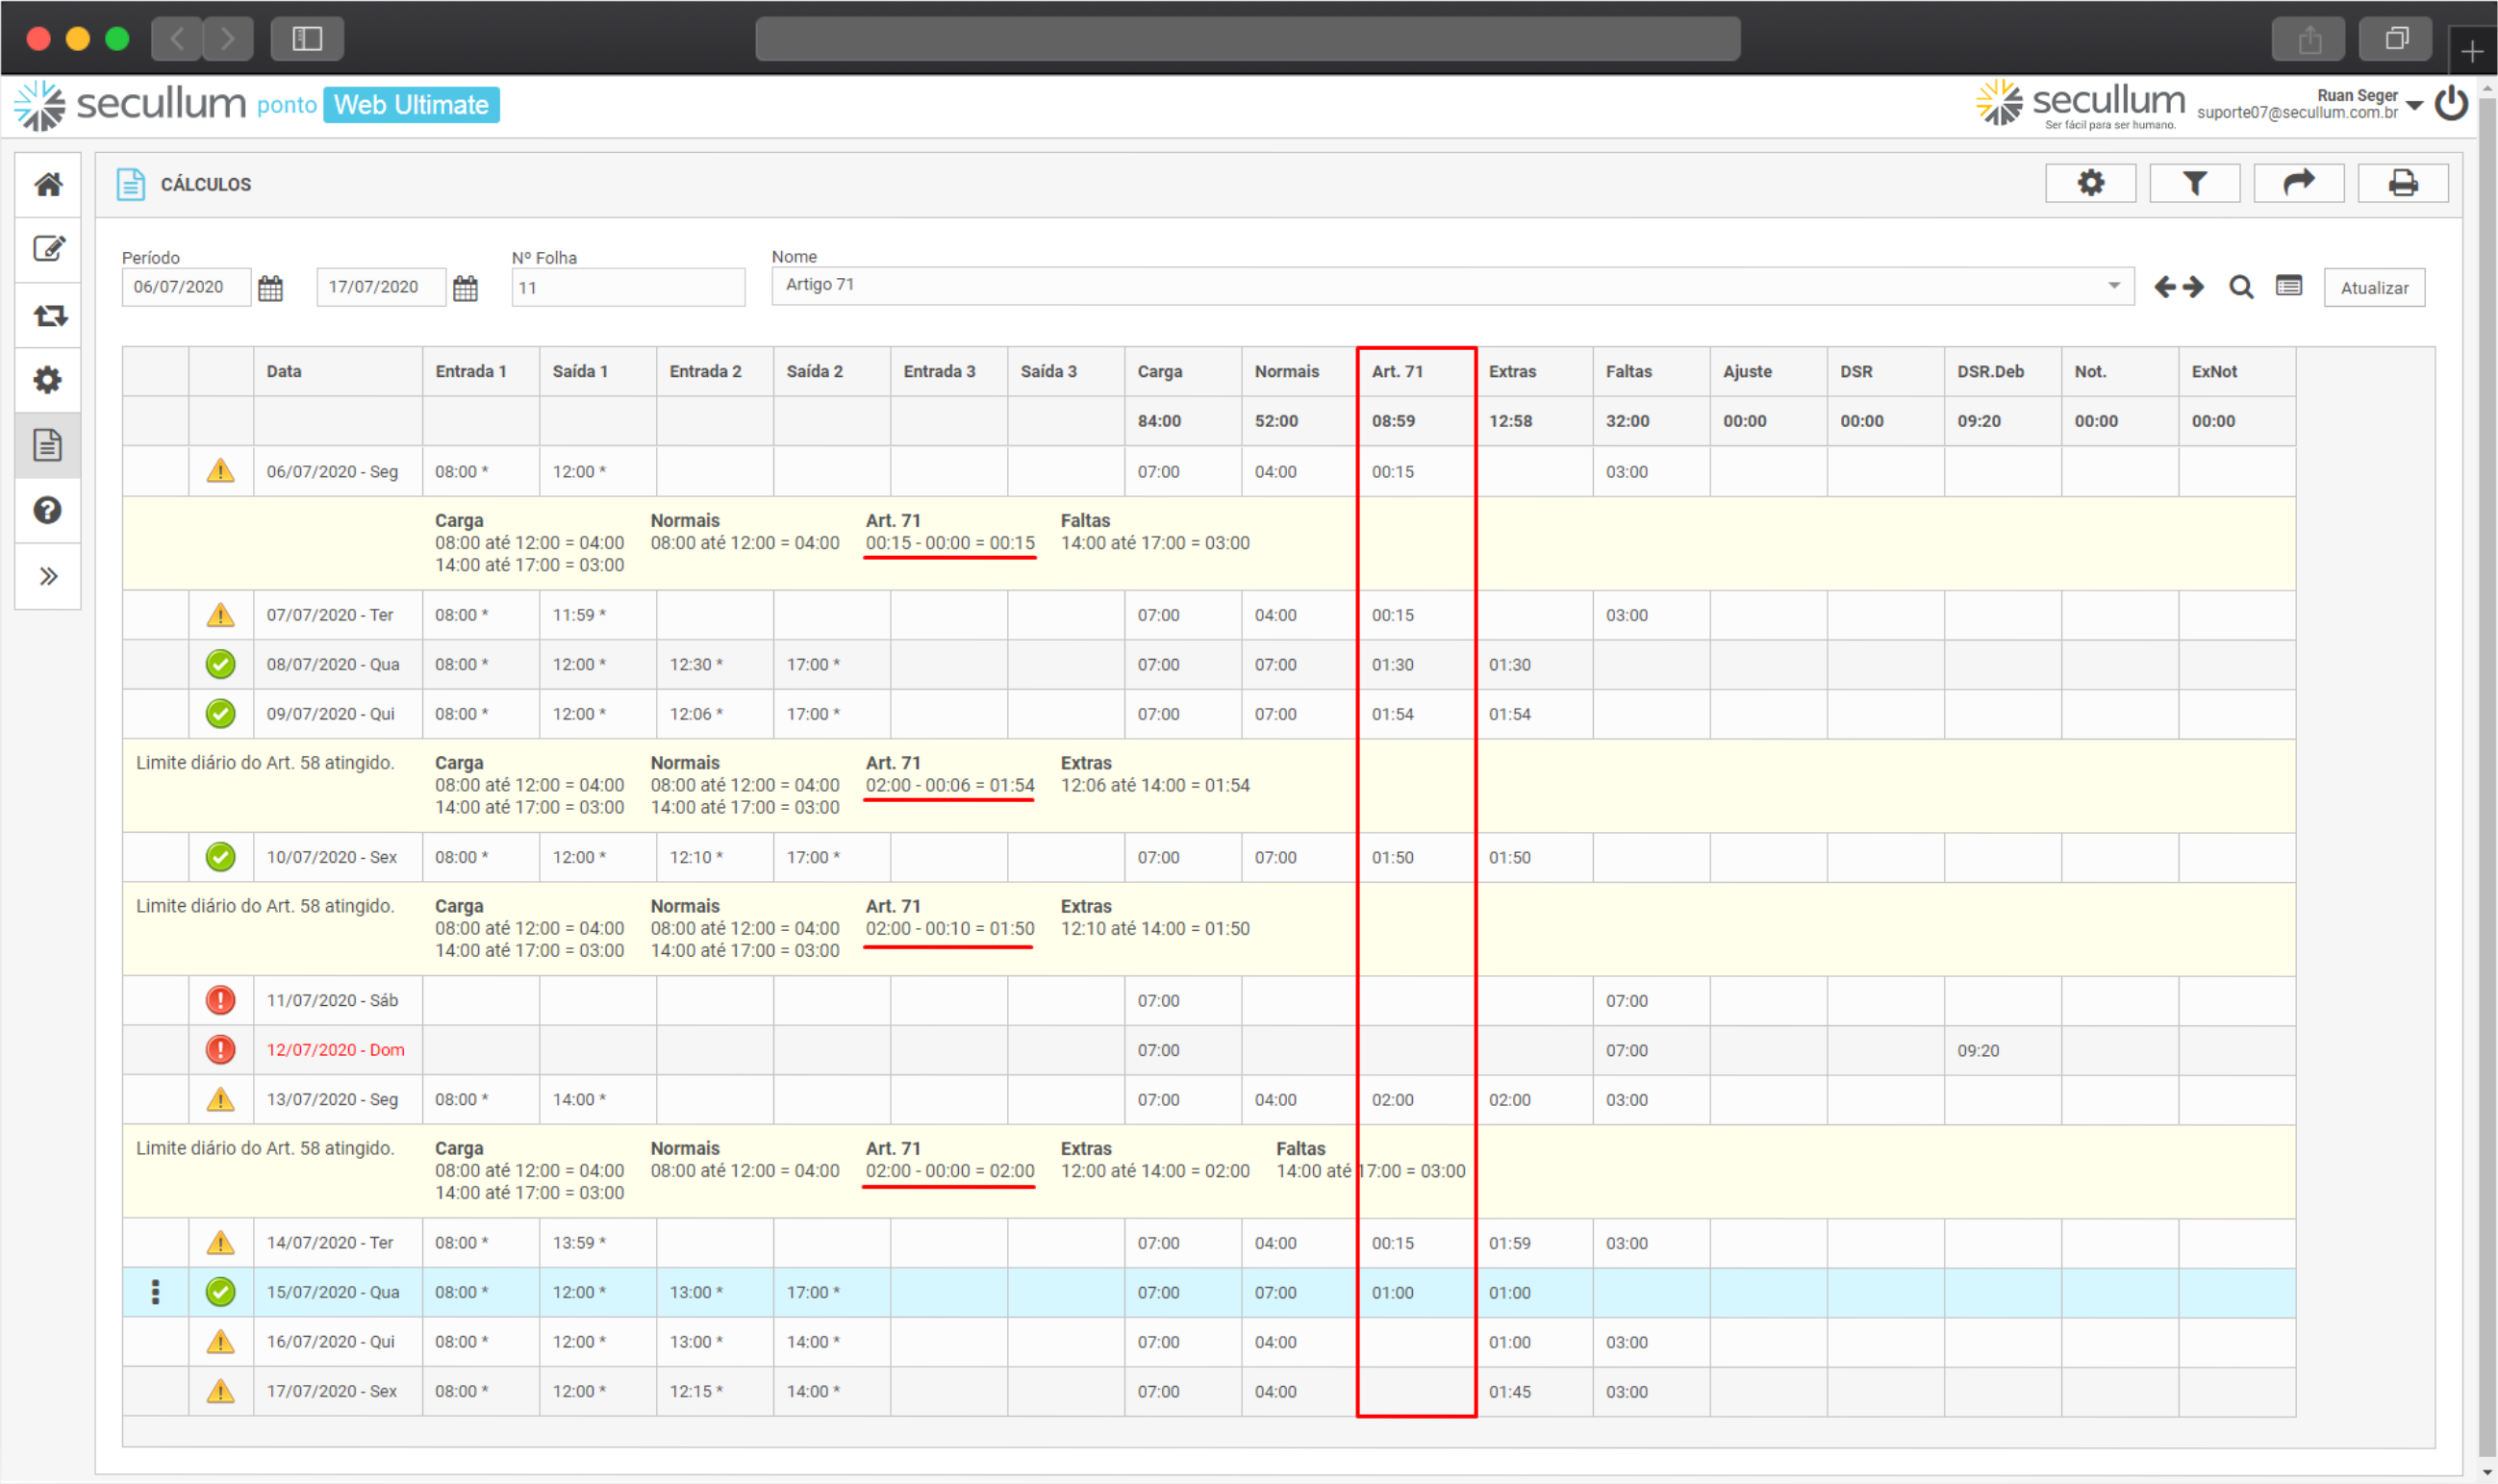The width and height of the screenshot is (2498, 1484).
Task: Open the Nome dropdown showing Artigo 71
Action: (2114, 286)
